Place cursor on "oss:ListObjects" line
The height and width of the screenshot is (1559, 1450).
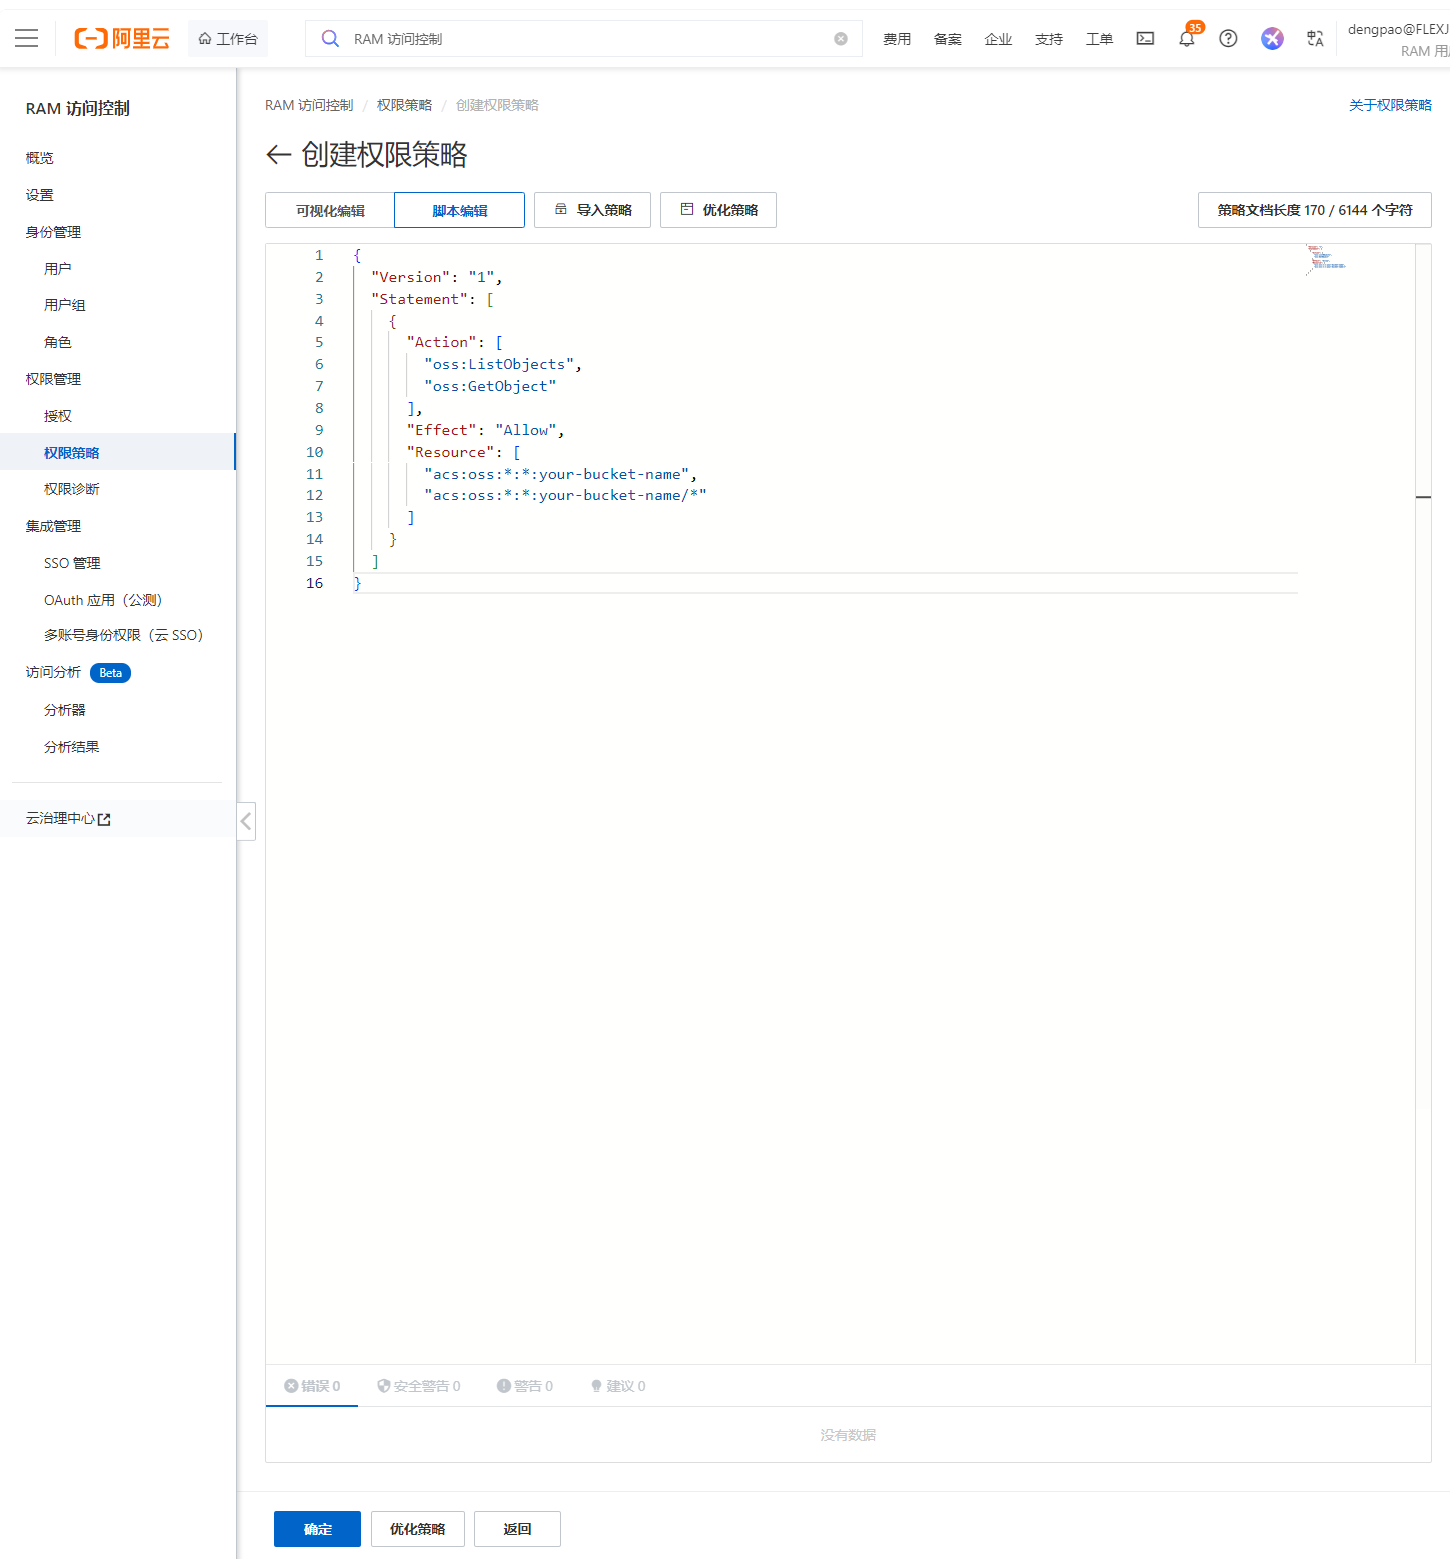click(503, 364)
